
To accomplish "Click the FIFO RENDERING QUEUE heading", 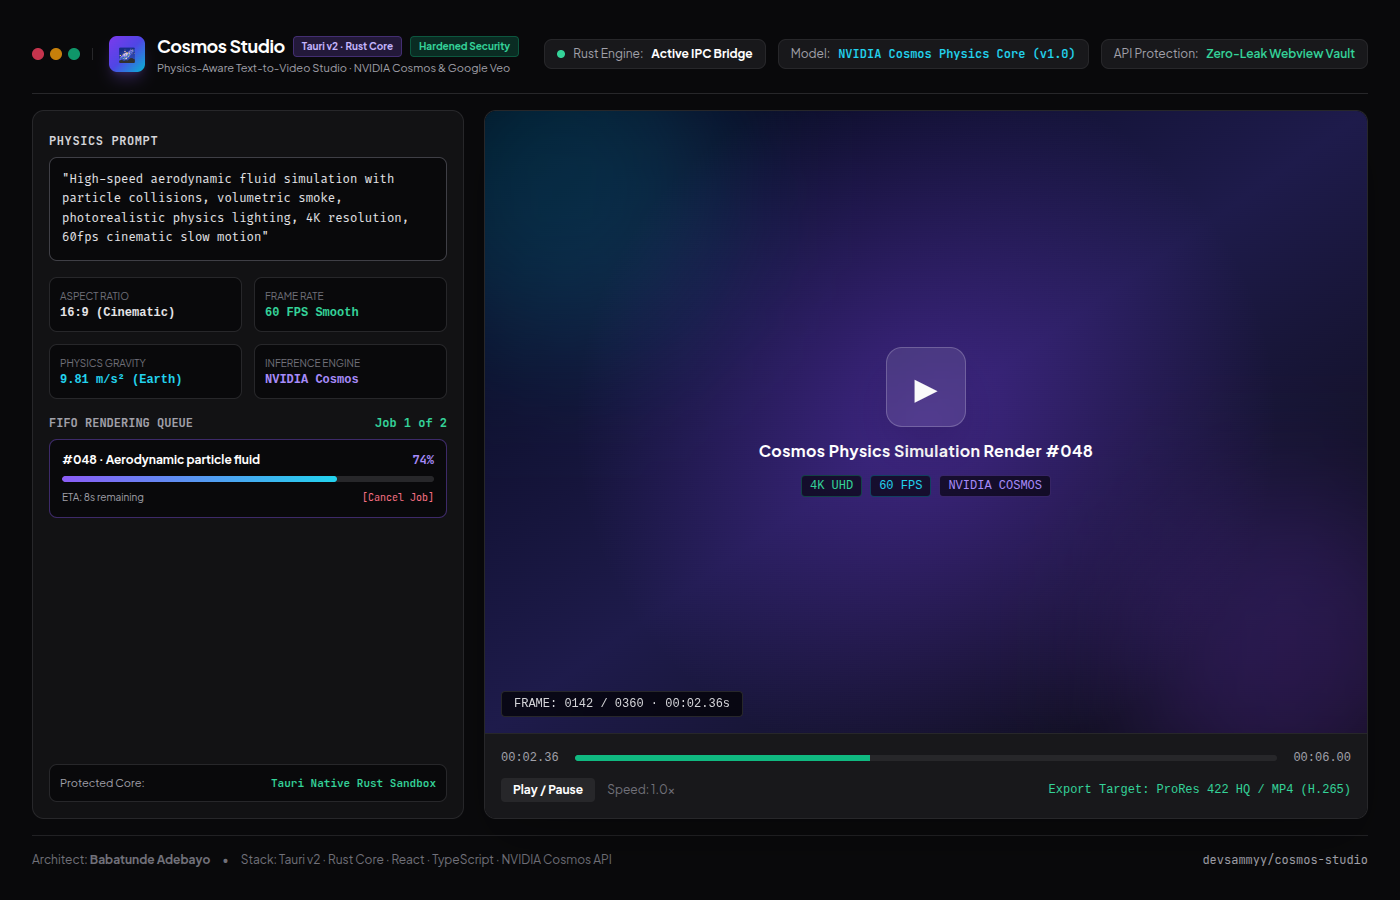I will click(x=121, y=423).
